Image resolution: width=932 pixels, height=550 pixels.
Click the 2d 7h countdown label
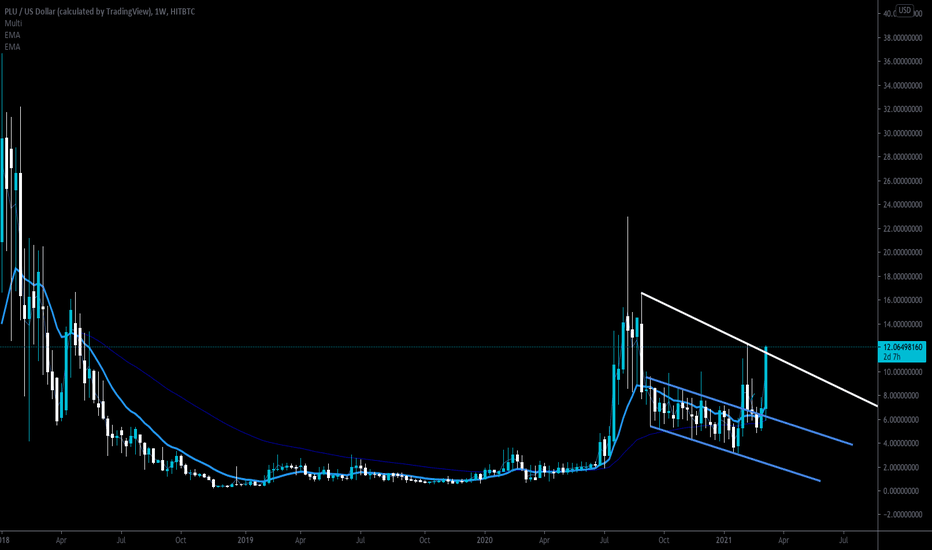[x=891, y=357]
